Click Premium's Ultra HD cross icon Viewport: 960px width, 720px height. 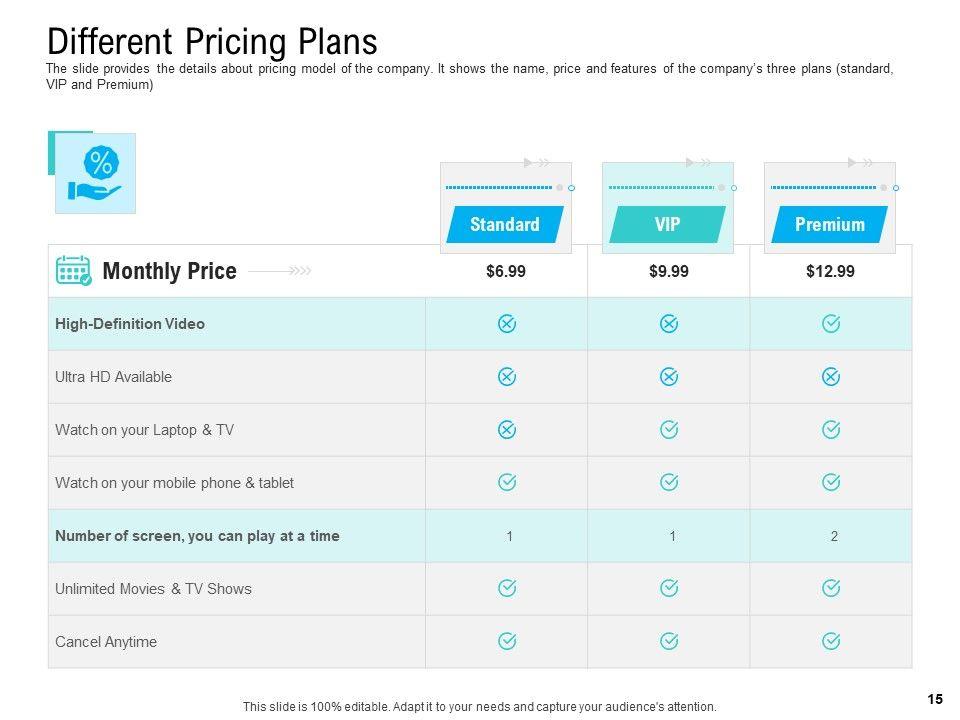pos(830,377)
